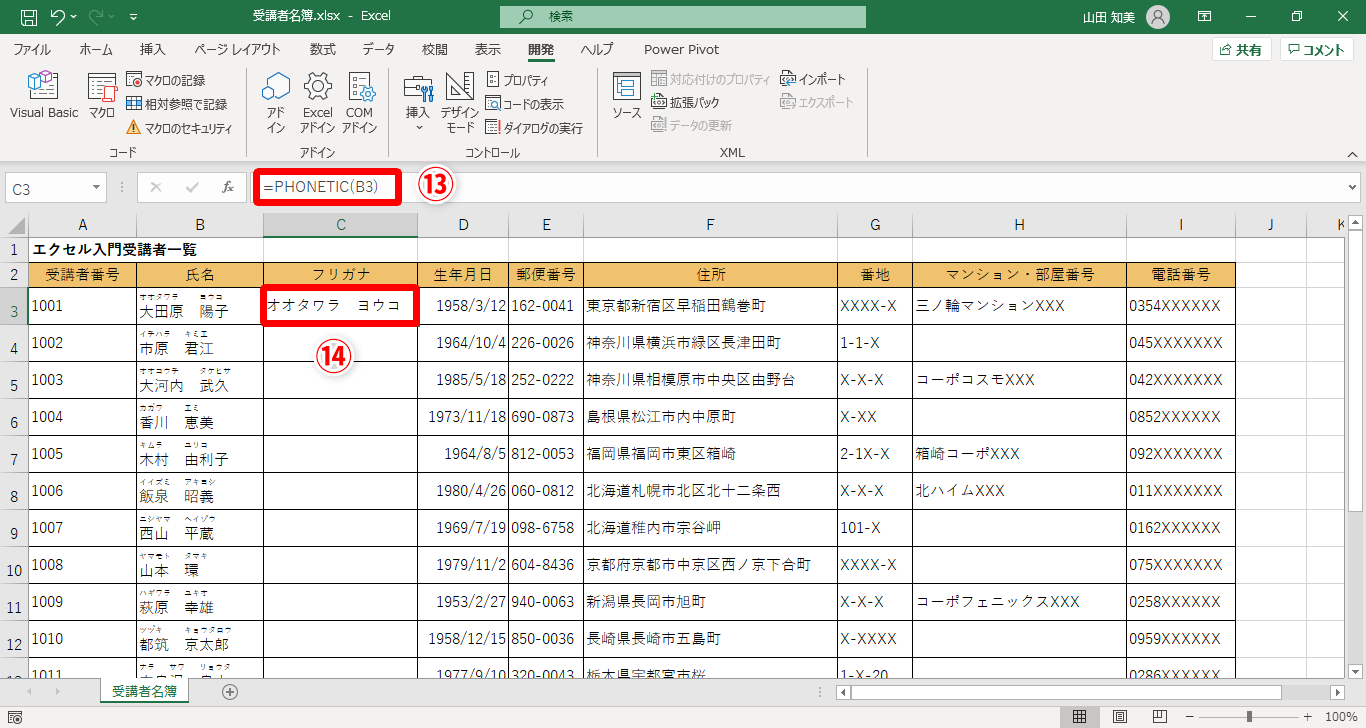Select cell C3 オオタワラ ヨウコ
1366x728 pixels.
pos(340,306)
